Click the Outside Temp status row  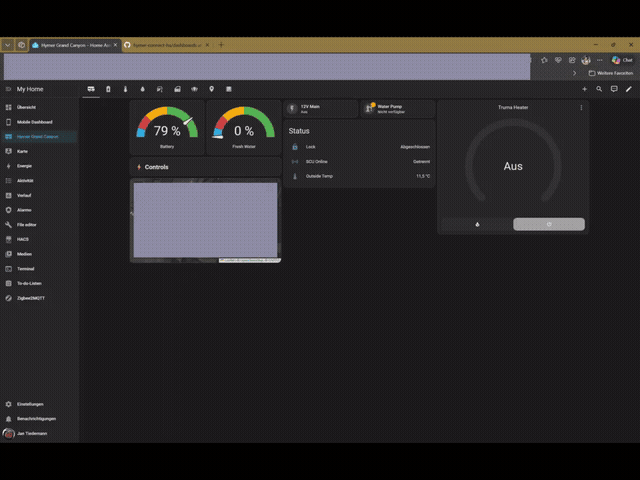360,176
